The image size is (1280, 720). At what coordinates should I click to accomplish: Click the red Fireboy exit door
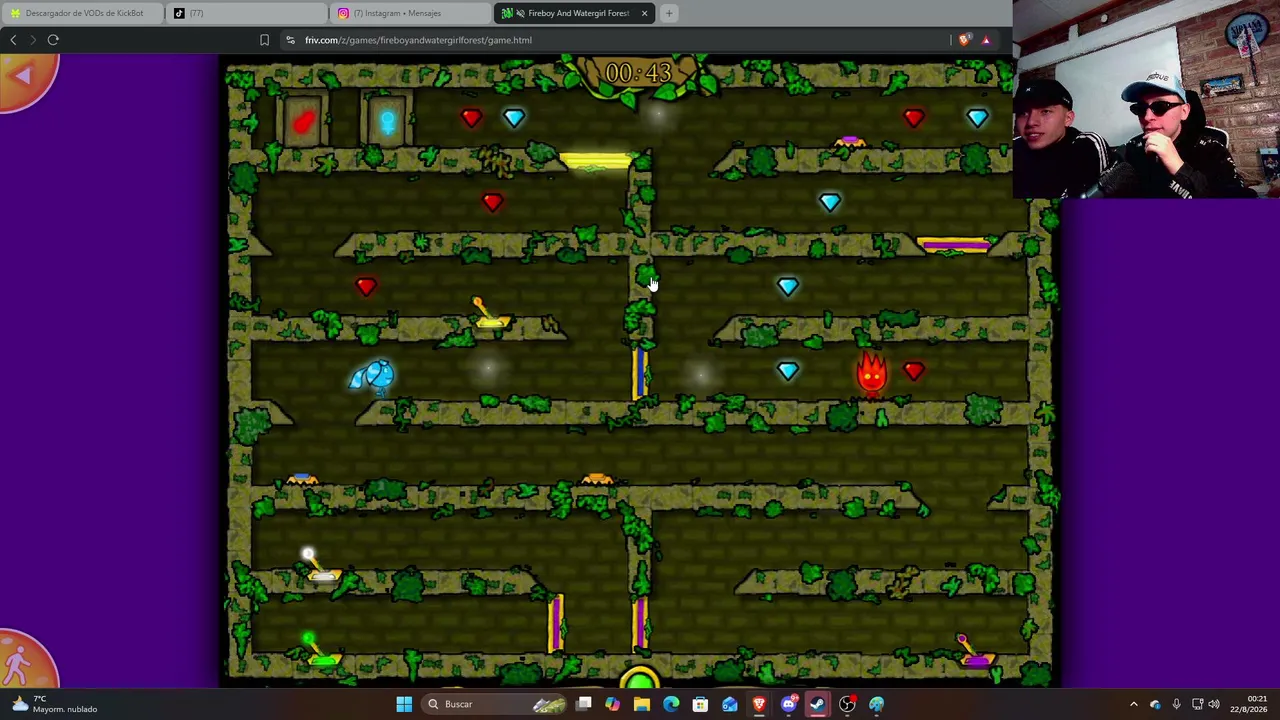304,122
